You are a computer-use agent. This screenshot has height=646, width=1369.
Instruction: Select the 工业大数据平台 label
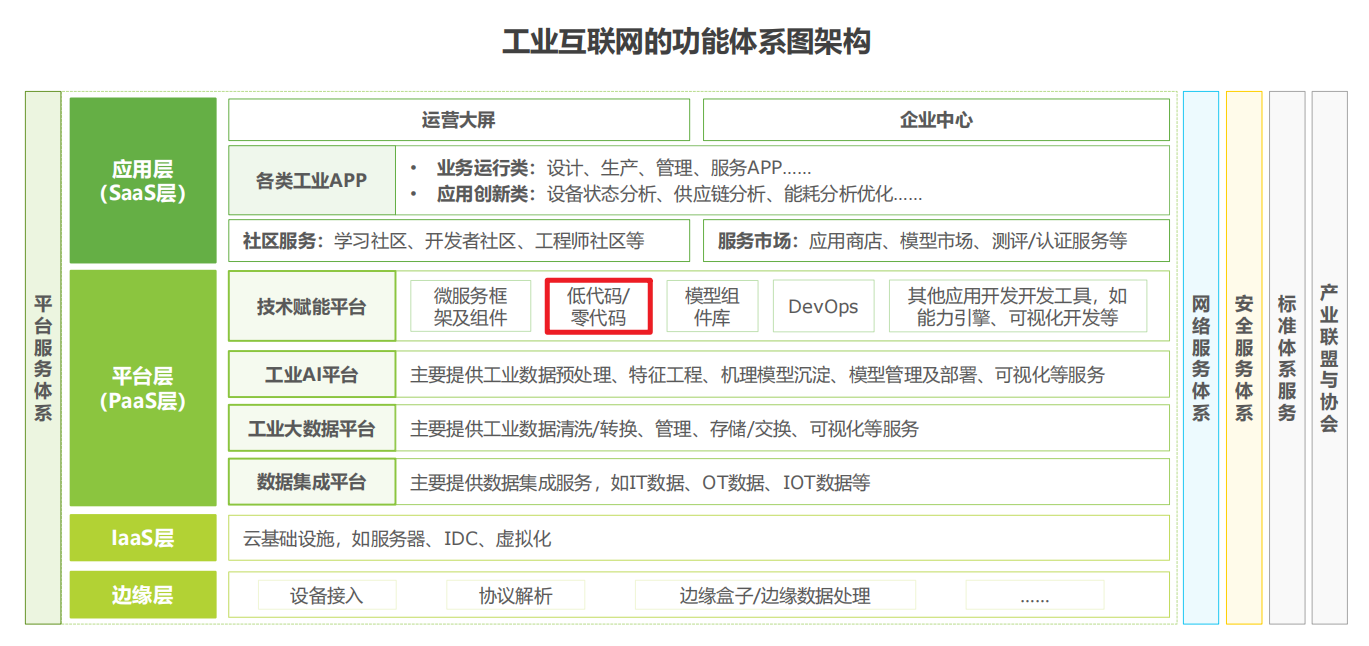pos(312,429)
